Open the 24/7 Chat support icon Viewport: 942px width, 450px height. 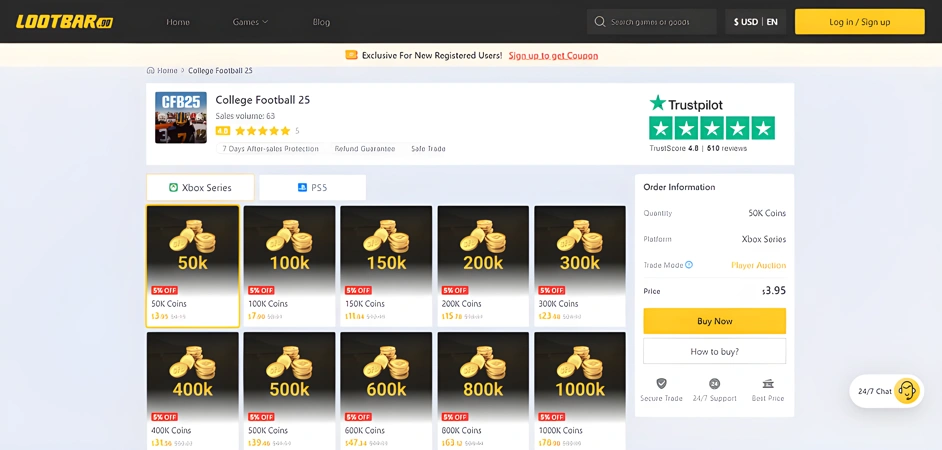click(x=907, y=391)
